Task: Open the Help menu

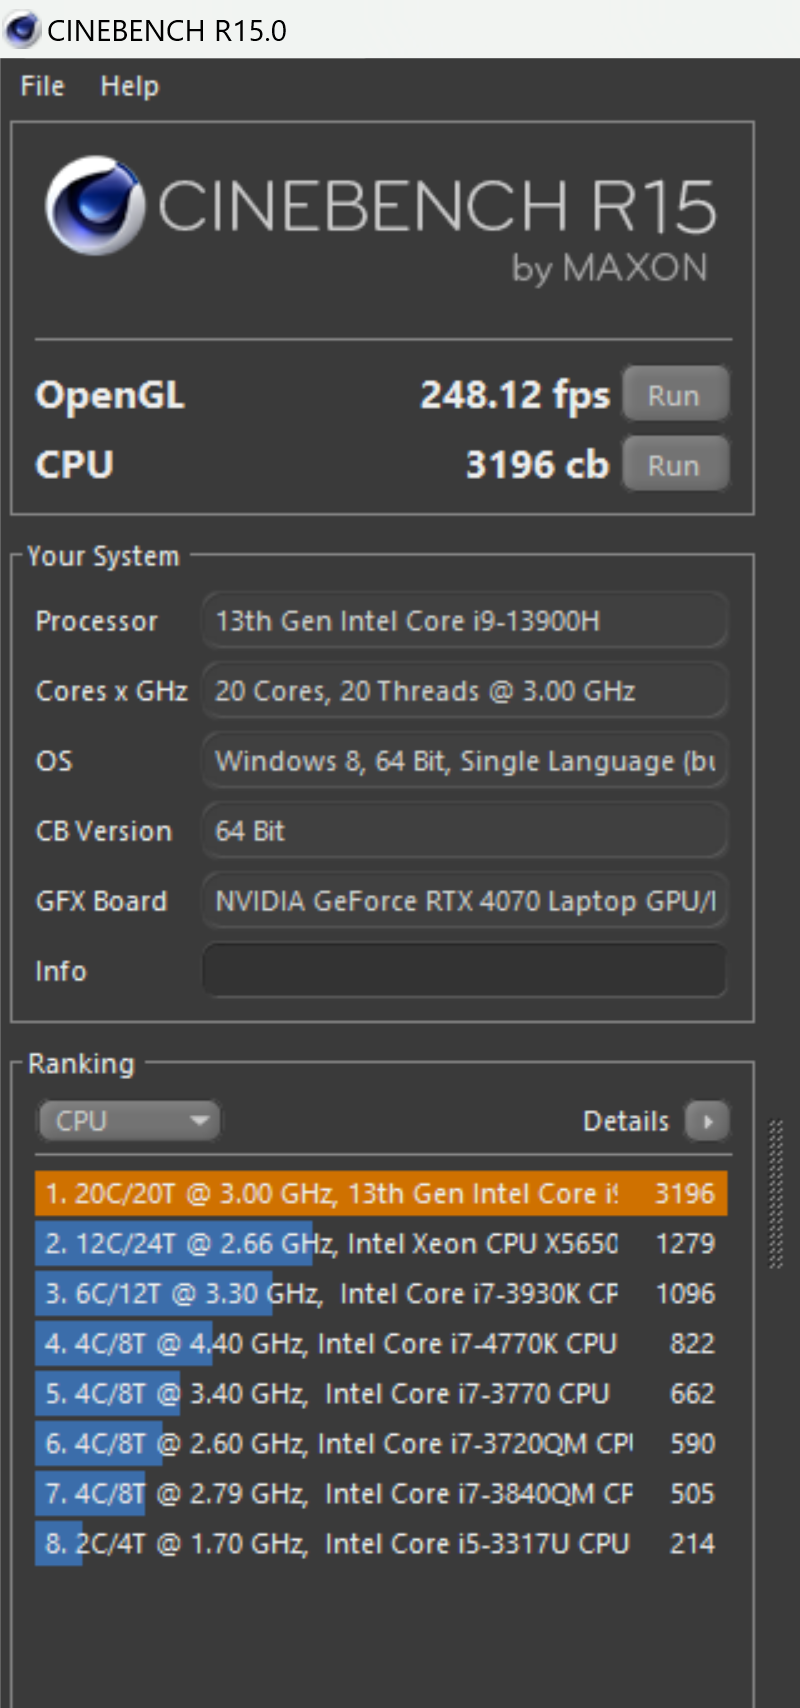Action: [x=129, y=86]
